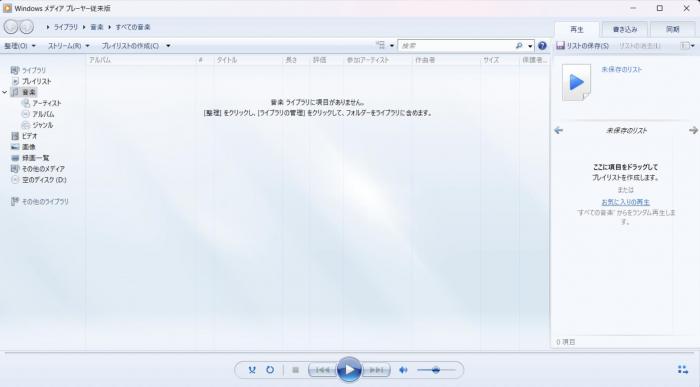Click the playback seek bar
The image size is (700, 387).
tap(350, 354)
